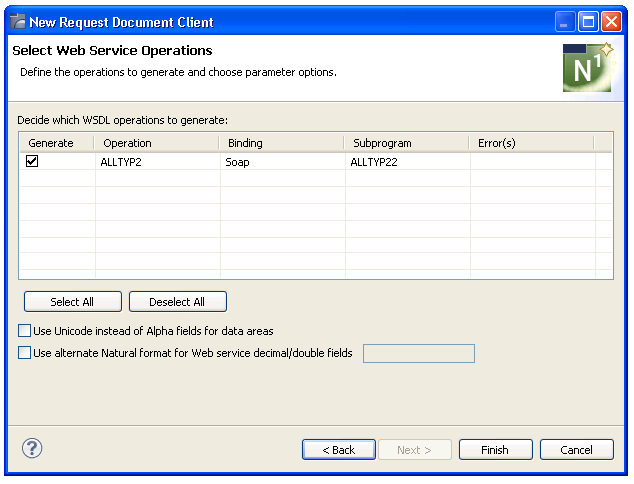Click the Deselect All button

[178, 302]
